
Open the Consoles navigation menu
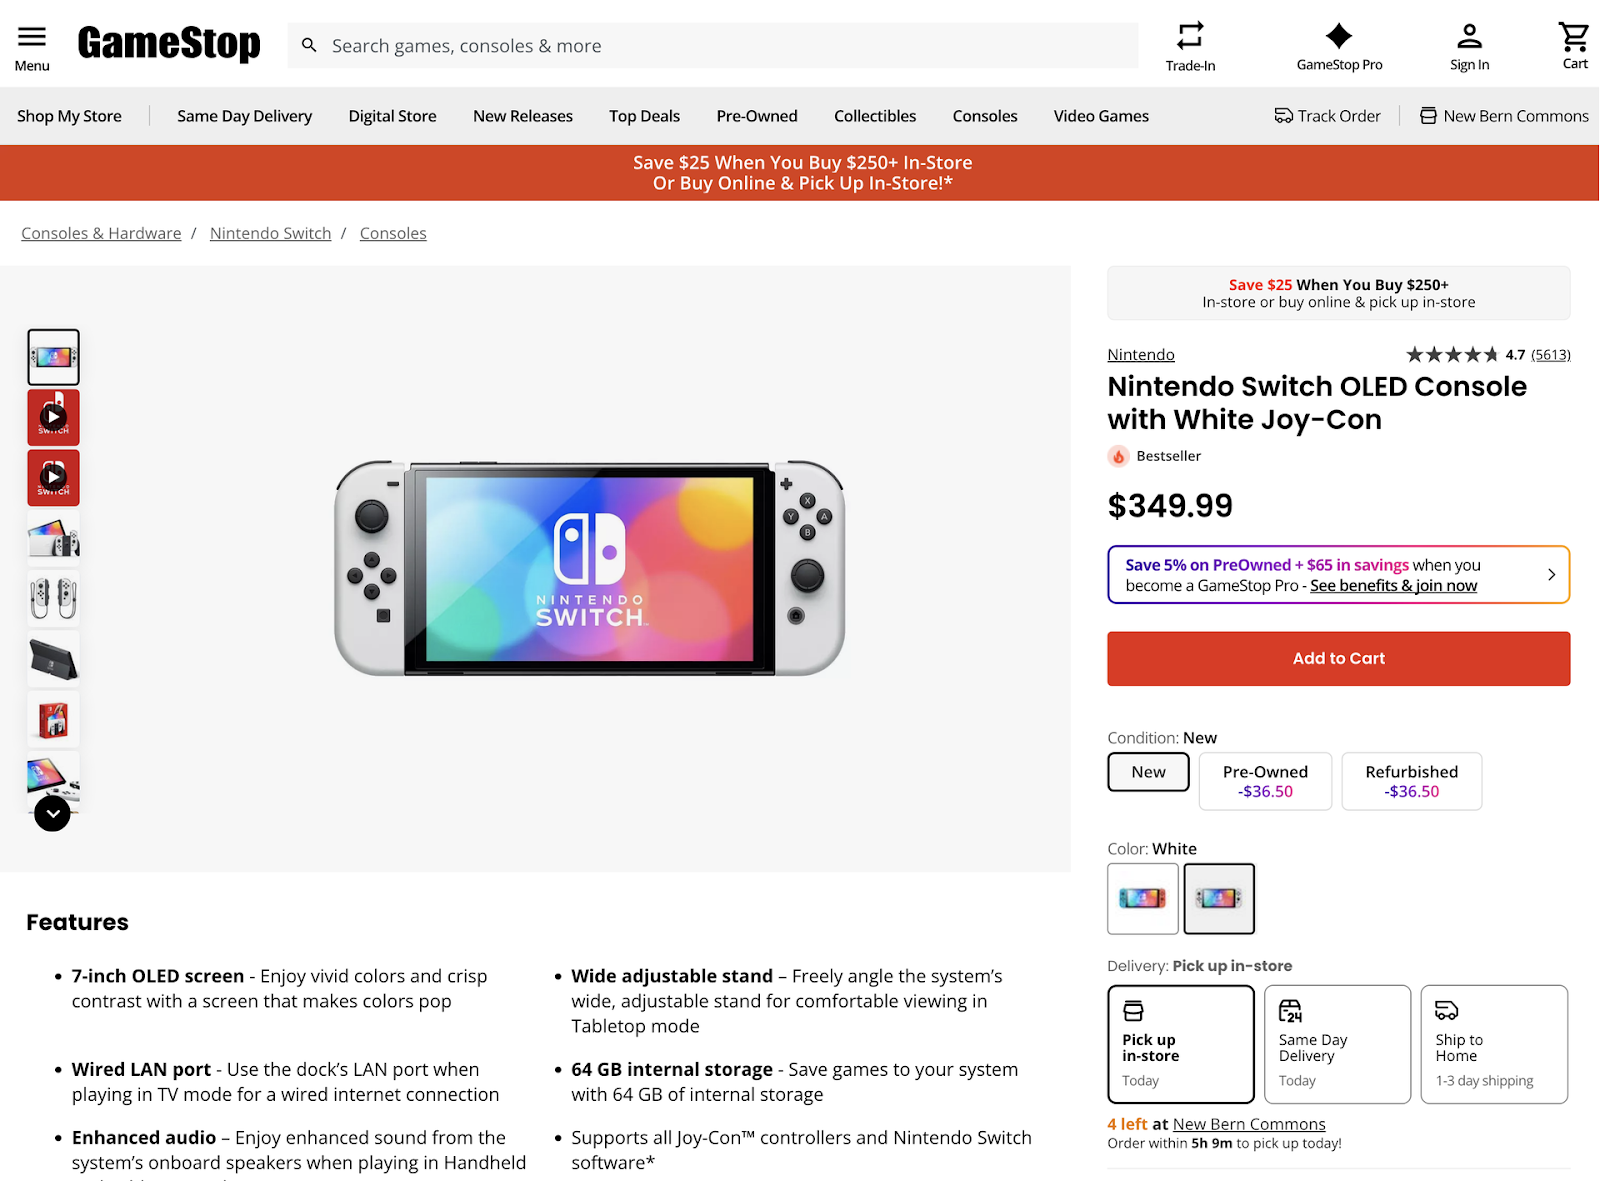pos(985,115)
